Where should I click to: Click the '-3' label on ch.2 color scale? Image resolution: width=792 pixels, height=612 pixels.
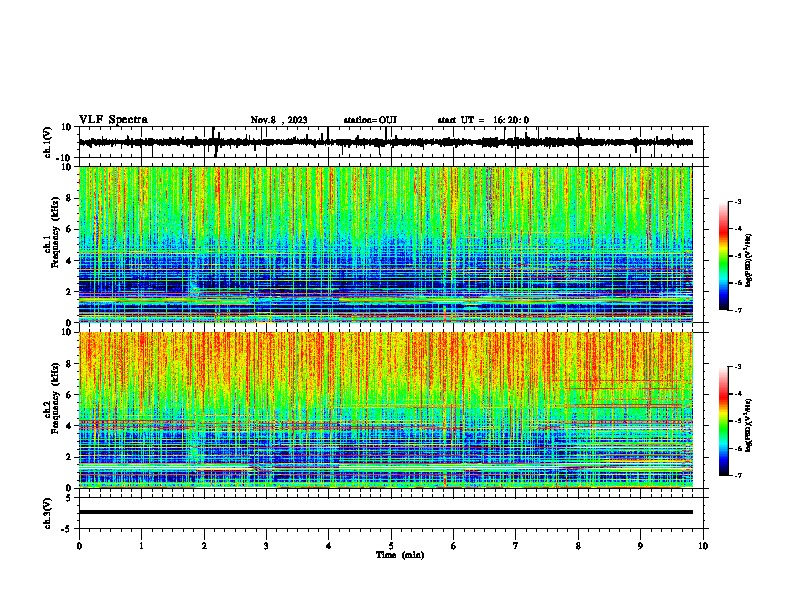(738, 367)
